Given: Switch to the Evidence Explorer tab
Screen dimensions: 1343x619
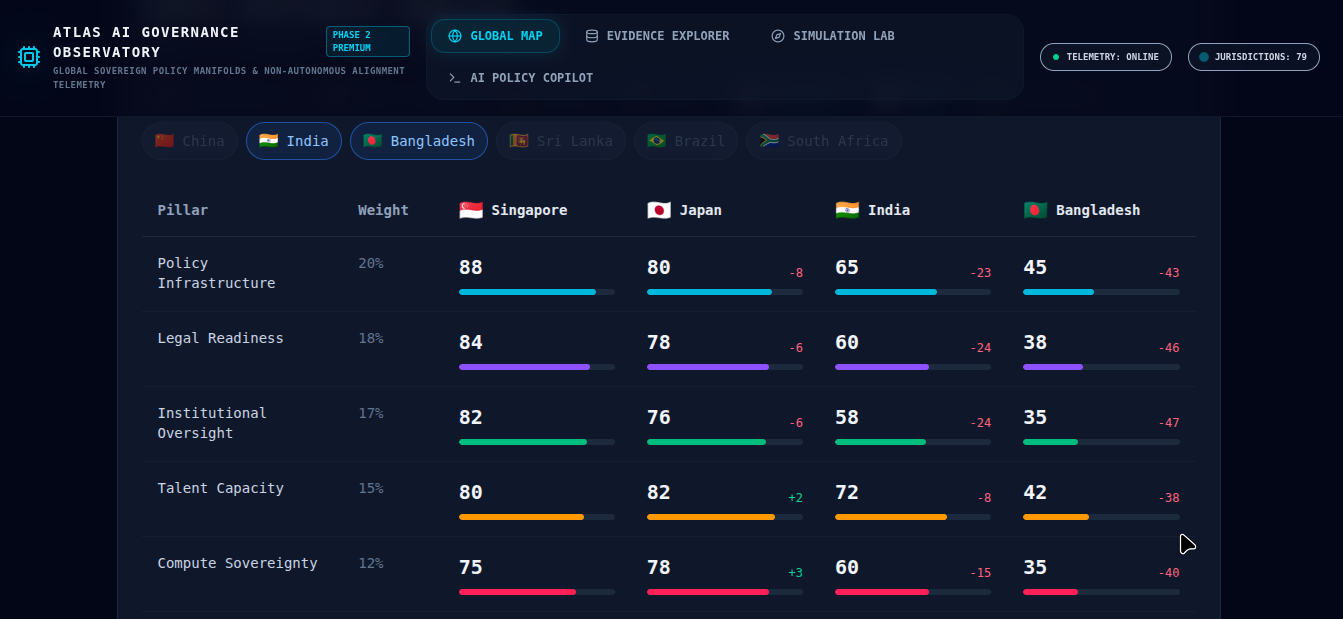Looking at the screenshot, I should (657, 36).
